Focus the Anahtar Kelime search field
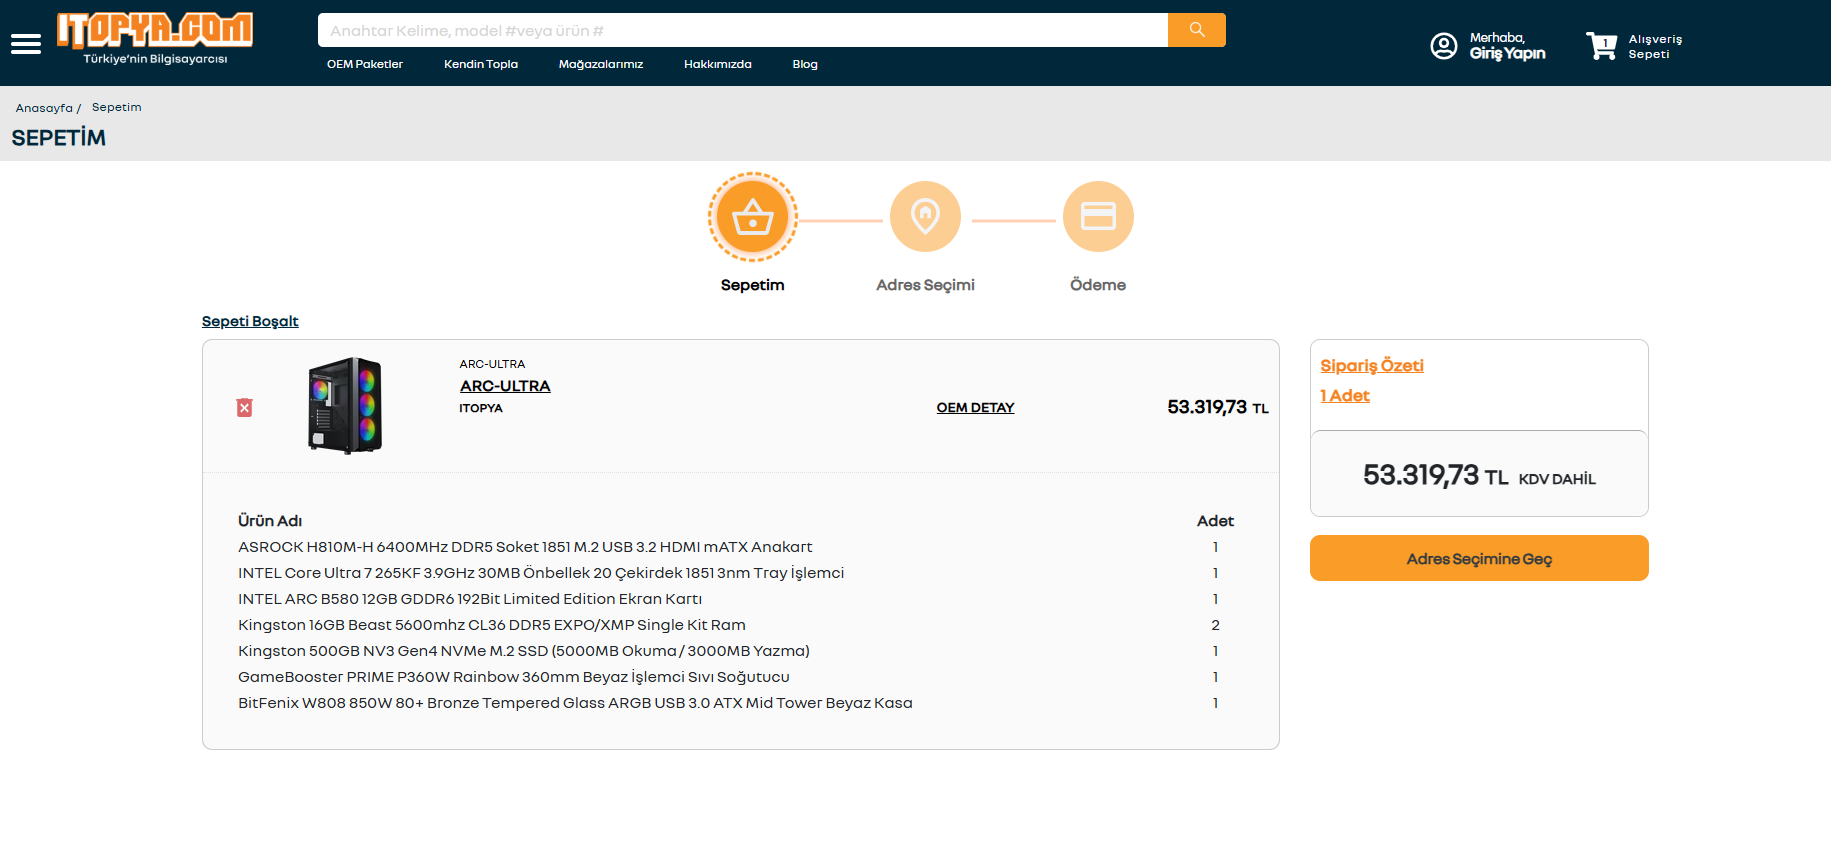Image resolution: width=1831 pixels, height=864 pixels. point(743,30)
